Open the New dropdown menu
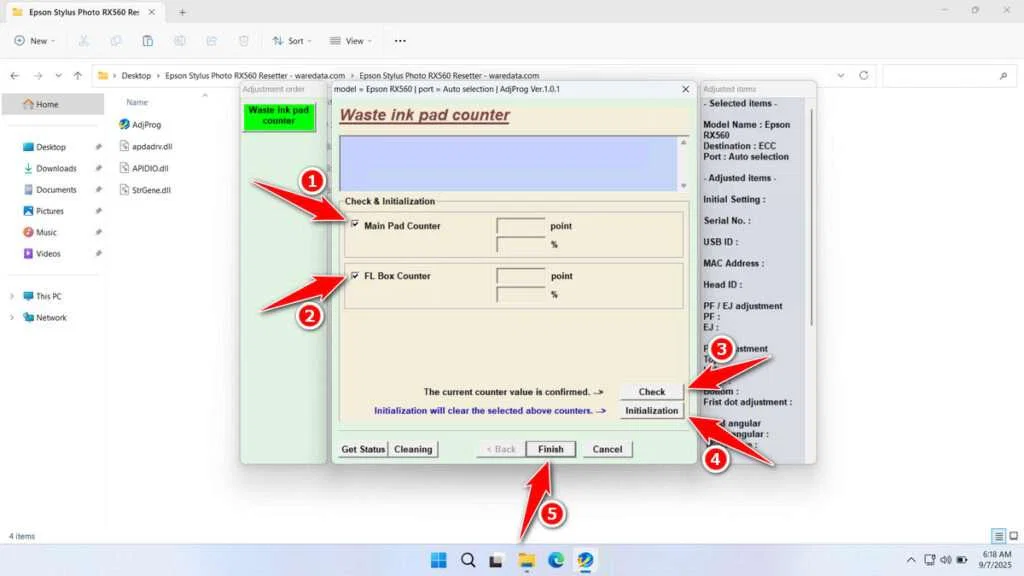Viewport: 1024px width, 576px height. click(34, 41)
